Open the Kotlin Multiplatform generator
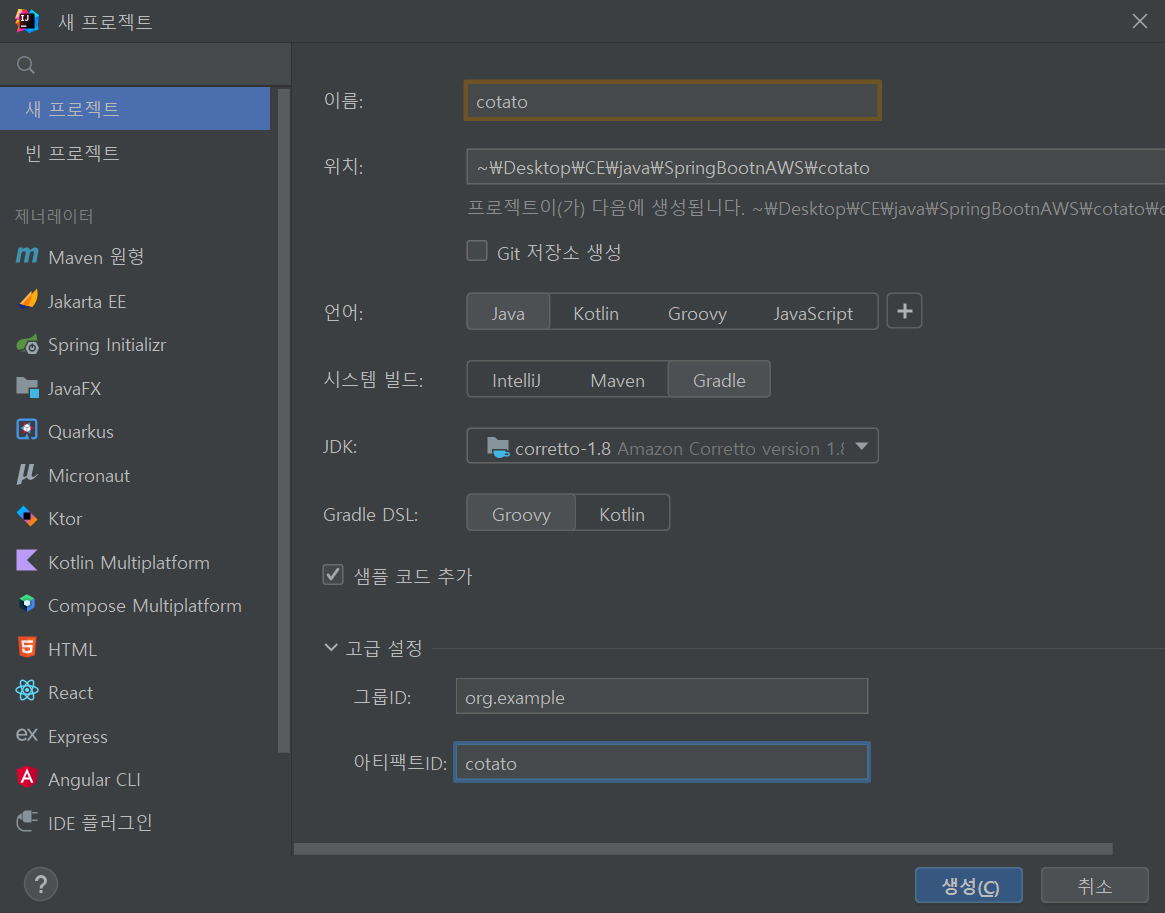This screenshot has width=1165, height=913. click(x=135, y=562)
